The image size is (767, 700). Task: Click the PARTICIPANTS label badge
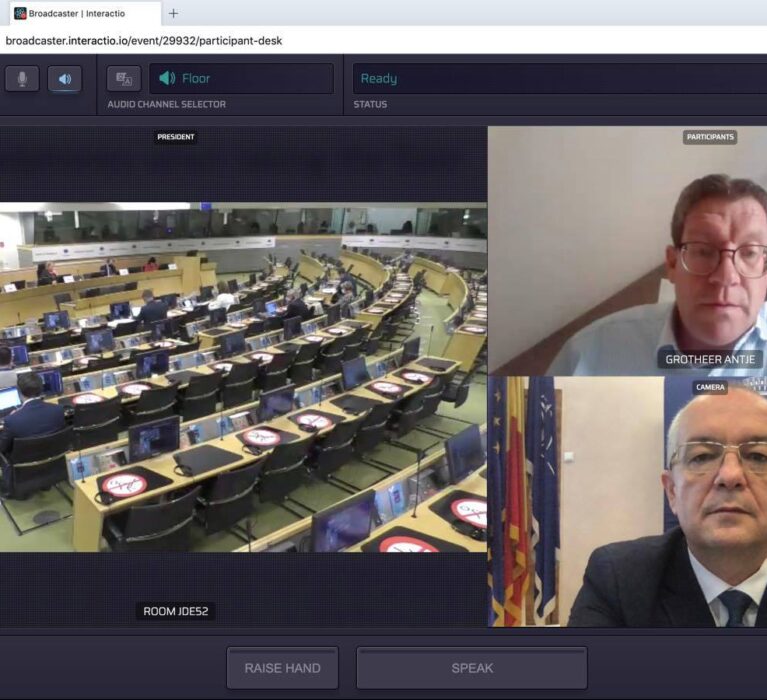click(x=710, y=137)
